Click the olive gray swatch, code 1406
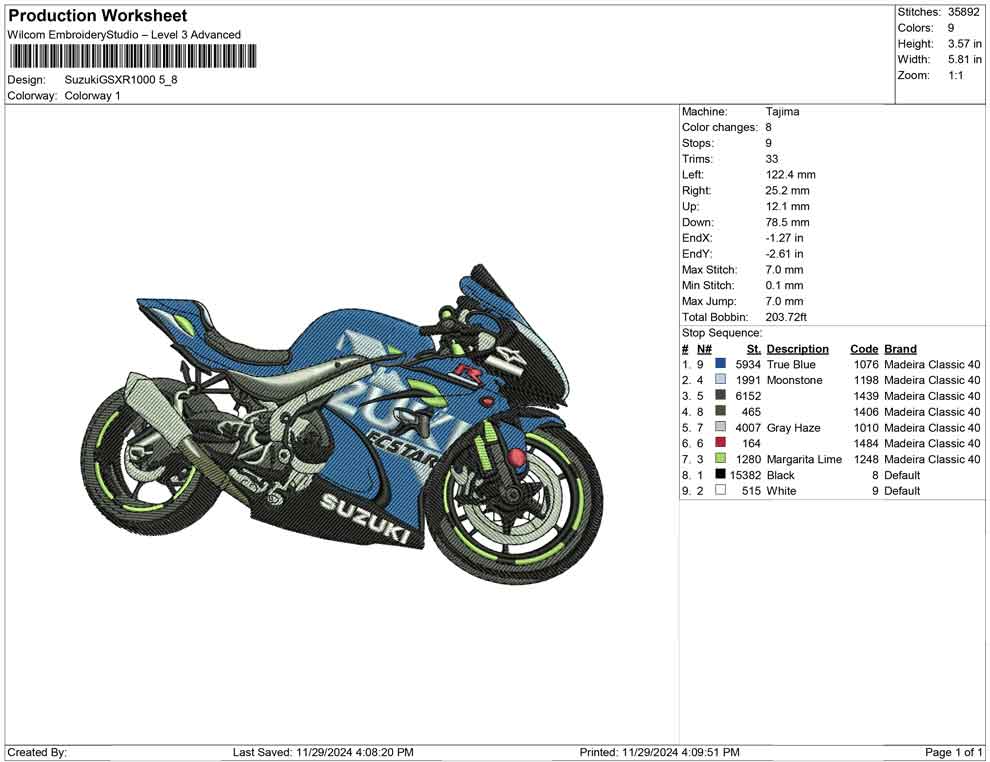The width and height of the screenshot is (990, 762). coord(720,411)
